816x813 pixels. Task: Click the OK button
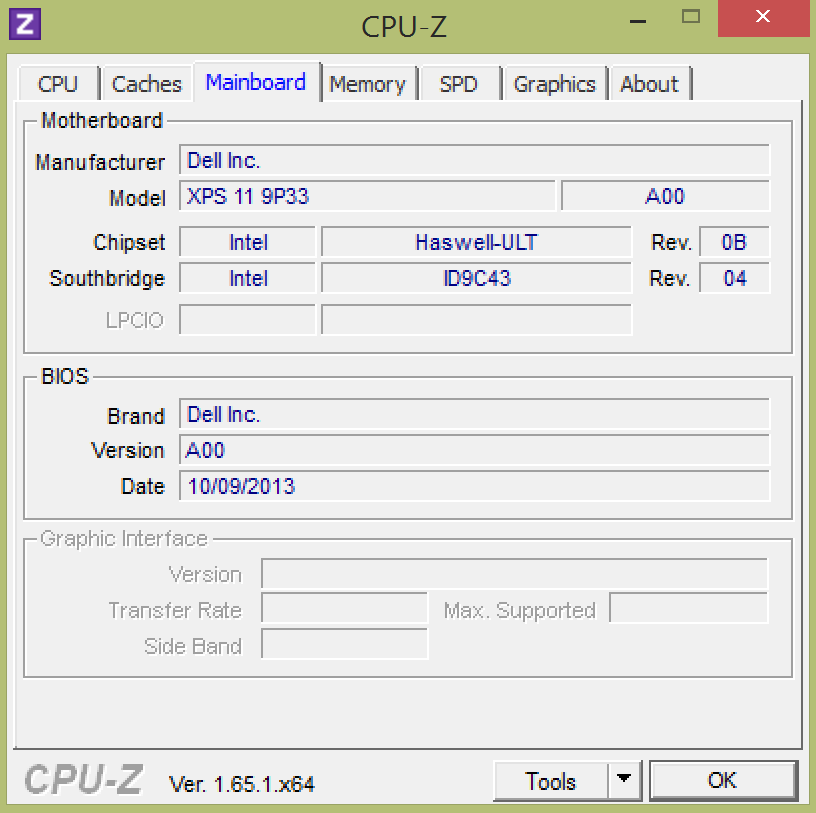pyautogui.click(x=723, y=781)
